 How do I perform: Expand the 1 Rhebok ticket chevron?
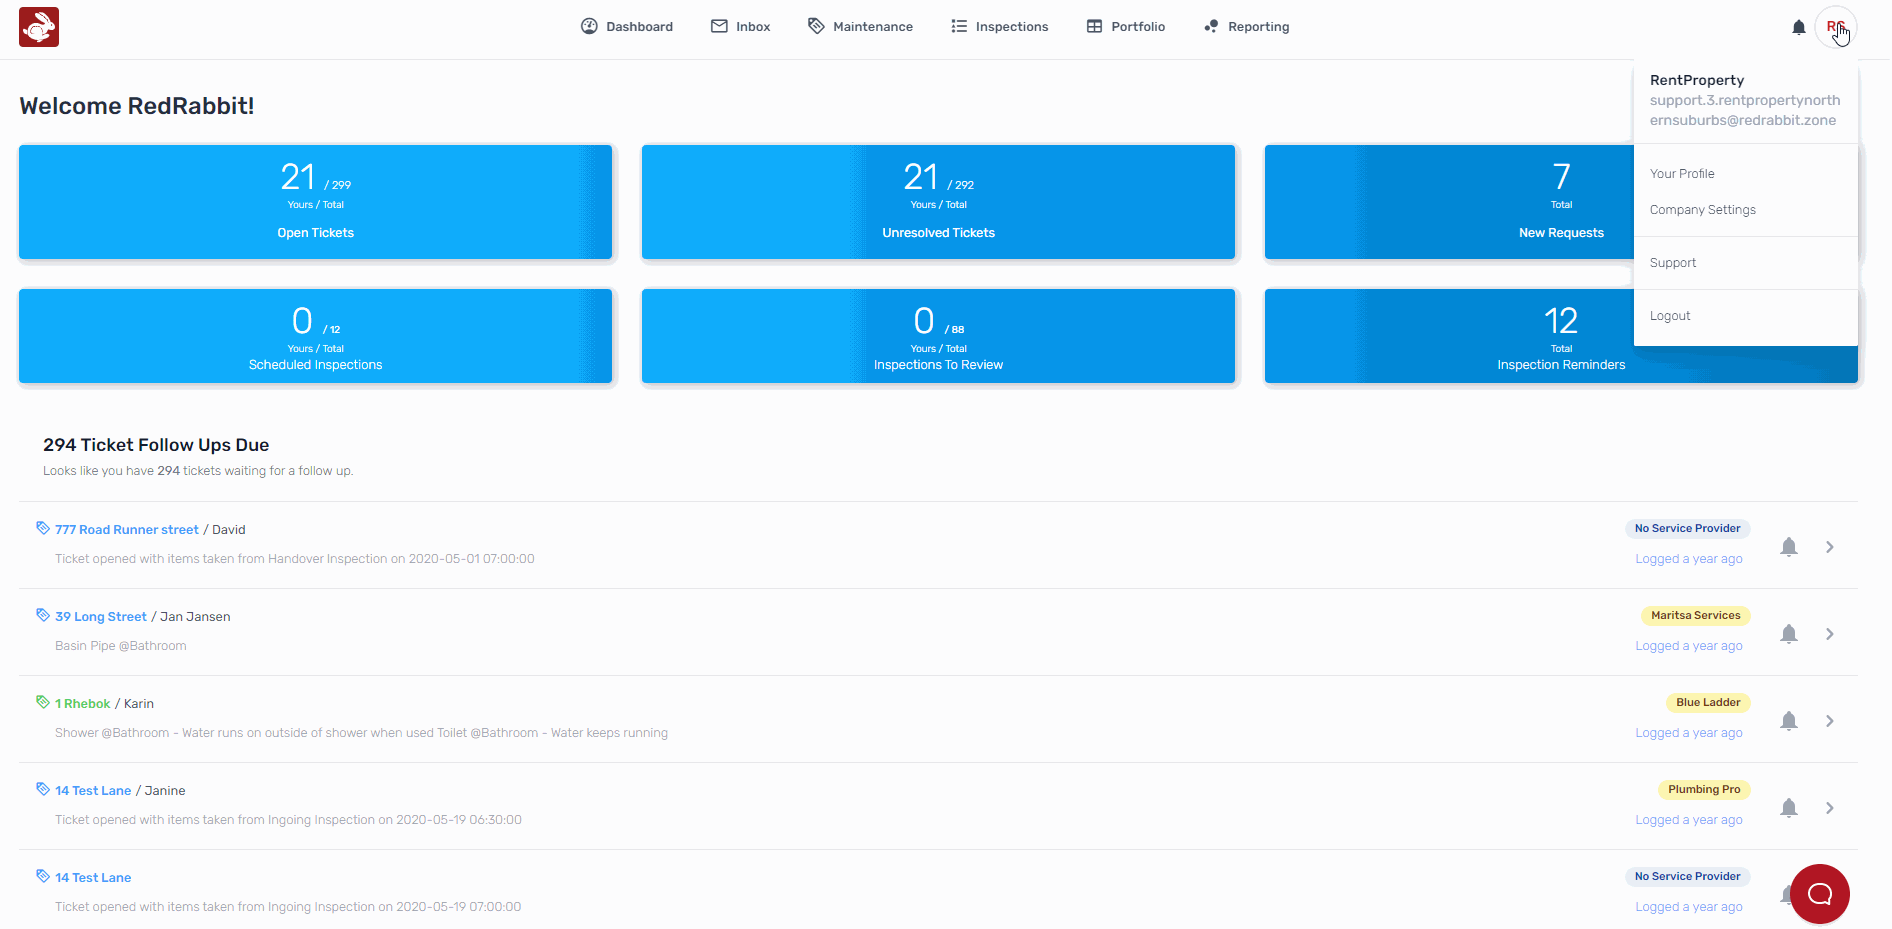pyautogui.click(x=1829, y=721)
